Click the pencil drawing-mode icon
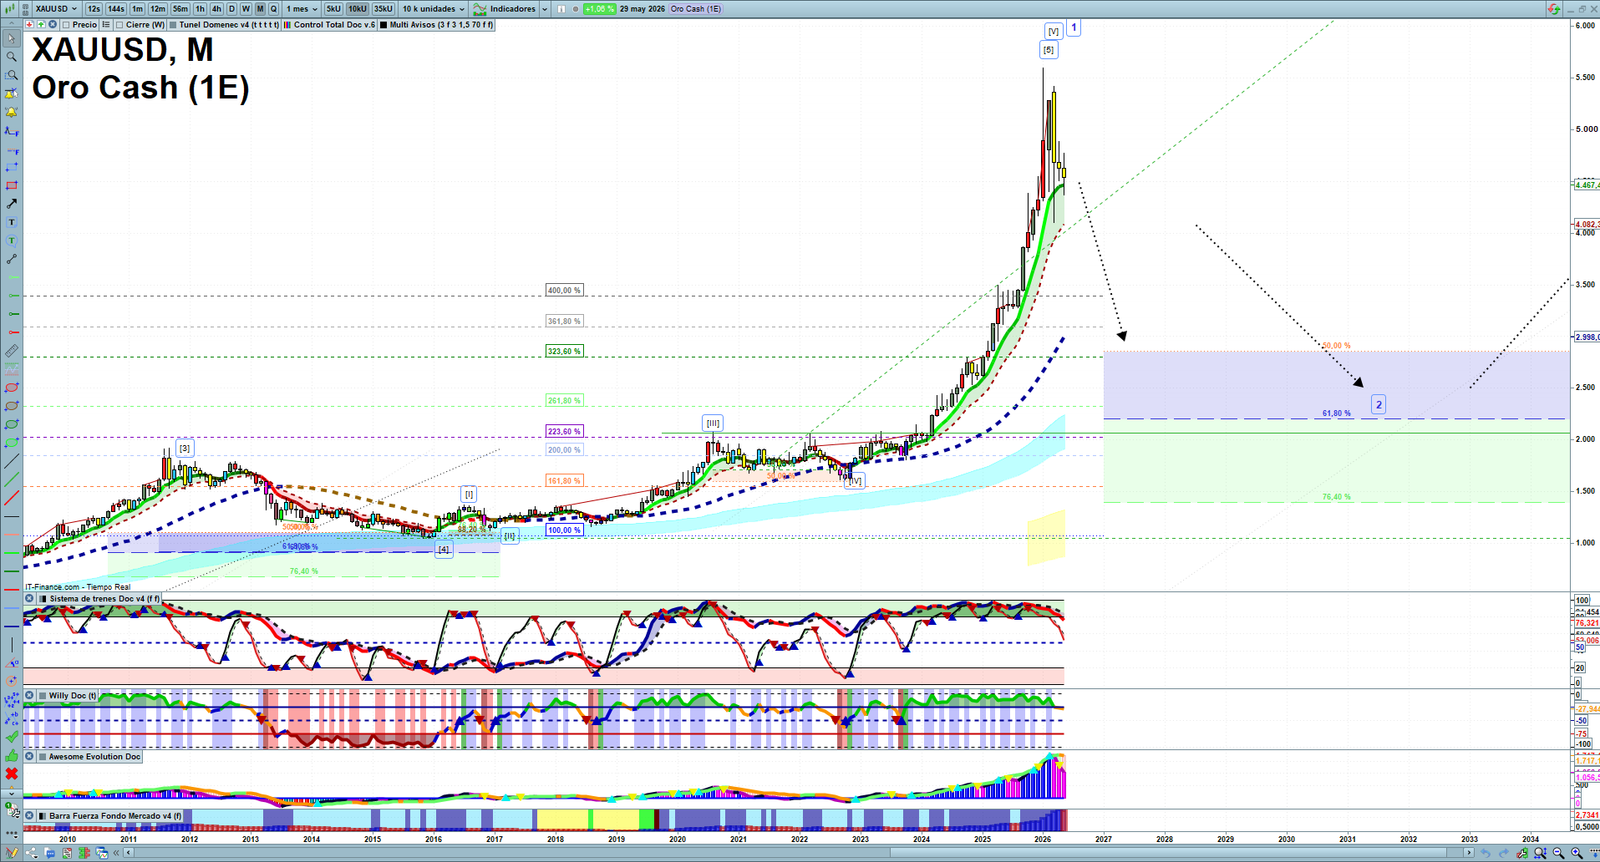 click(x=12, y=853)
